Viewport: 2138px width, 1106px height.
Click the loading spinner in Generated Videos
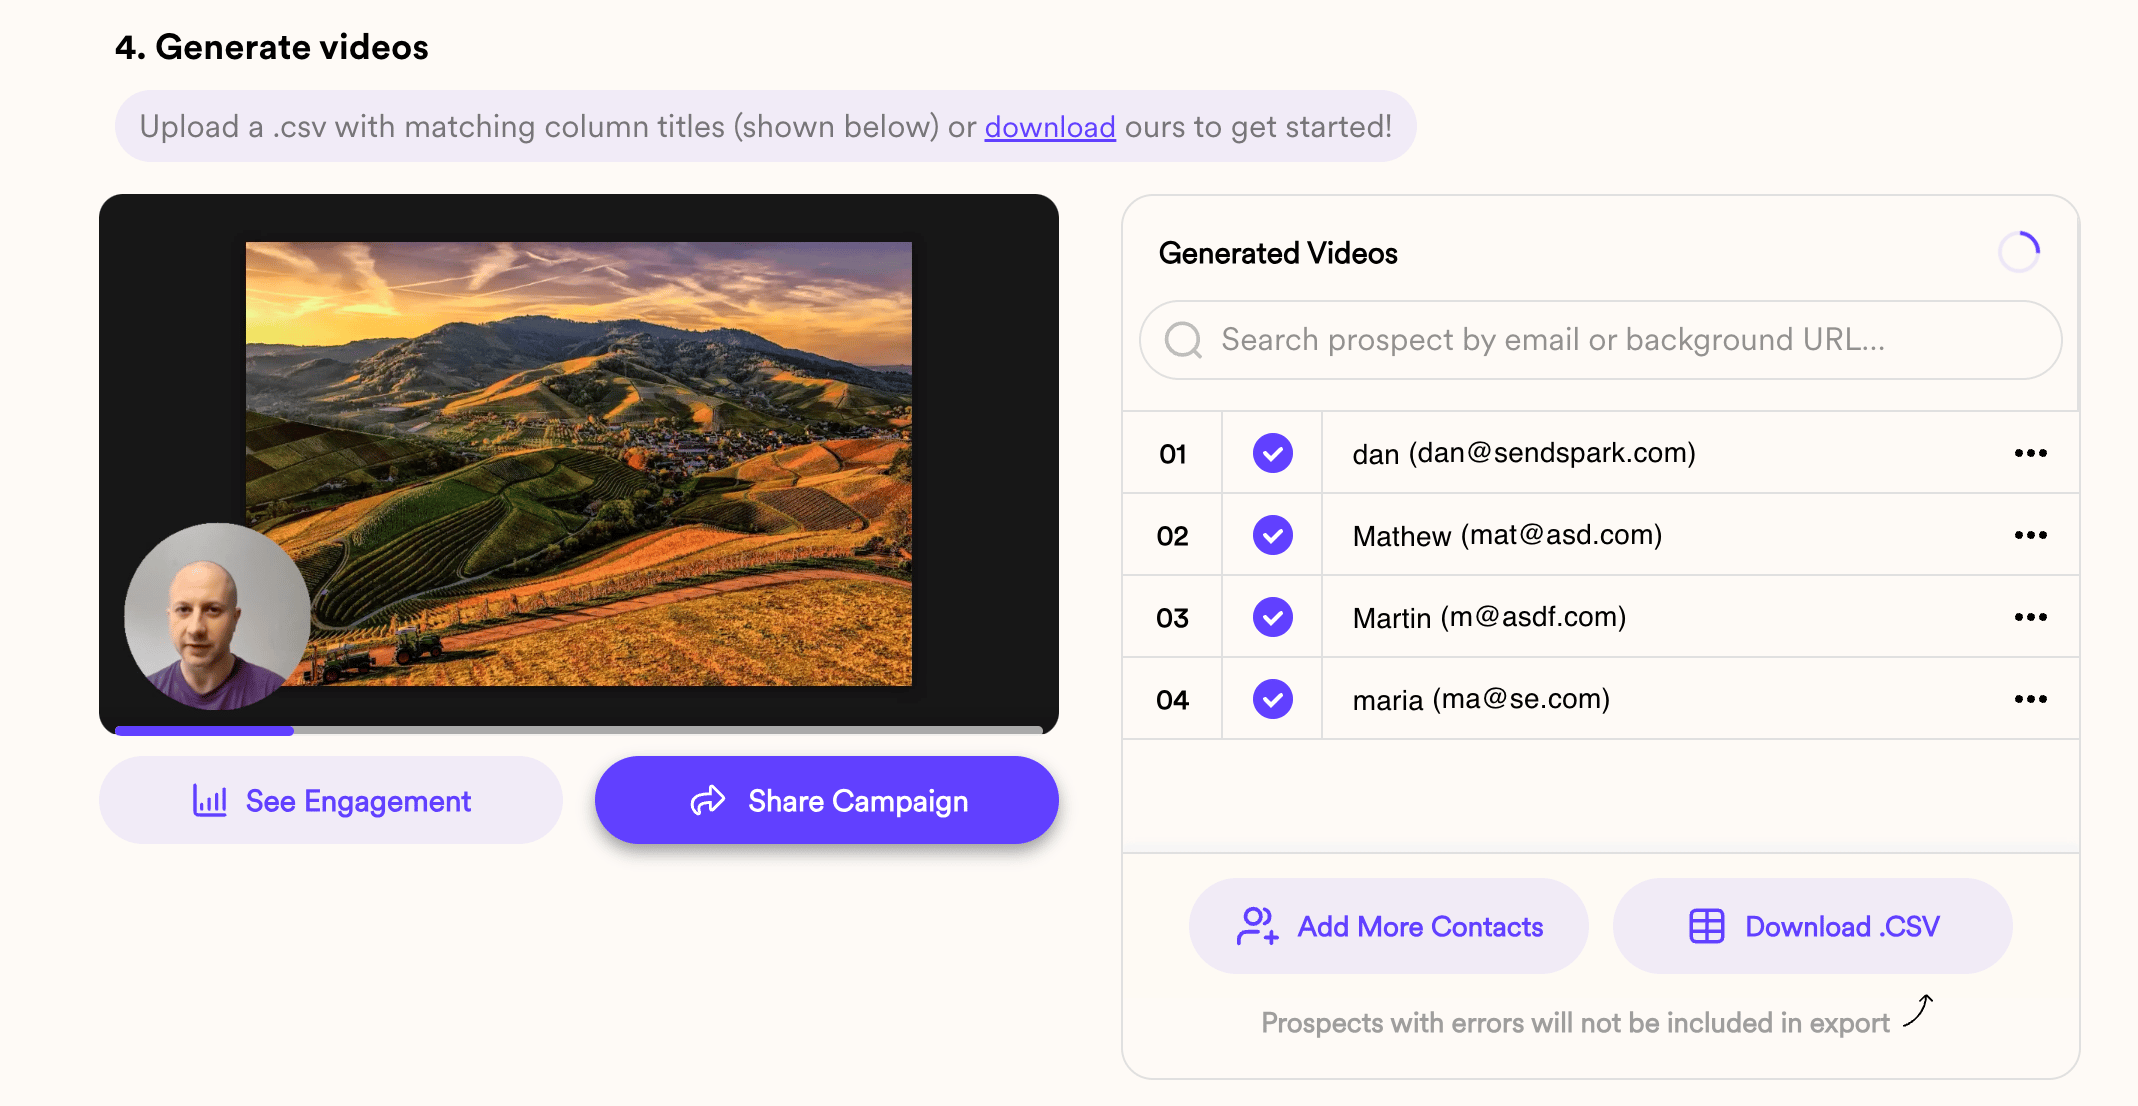(2019, 252)
